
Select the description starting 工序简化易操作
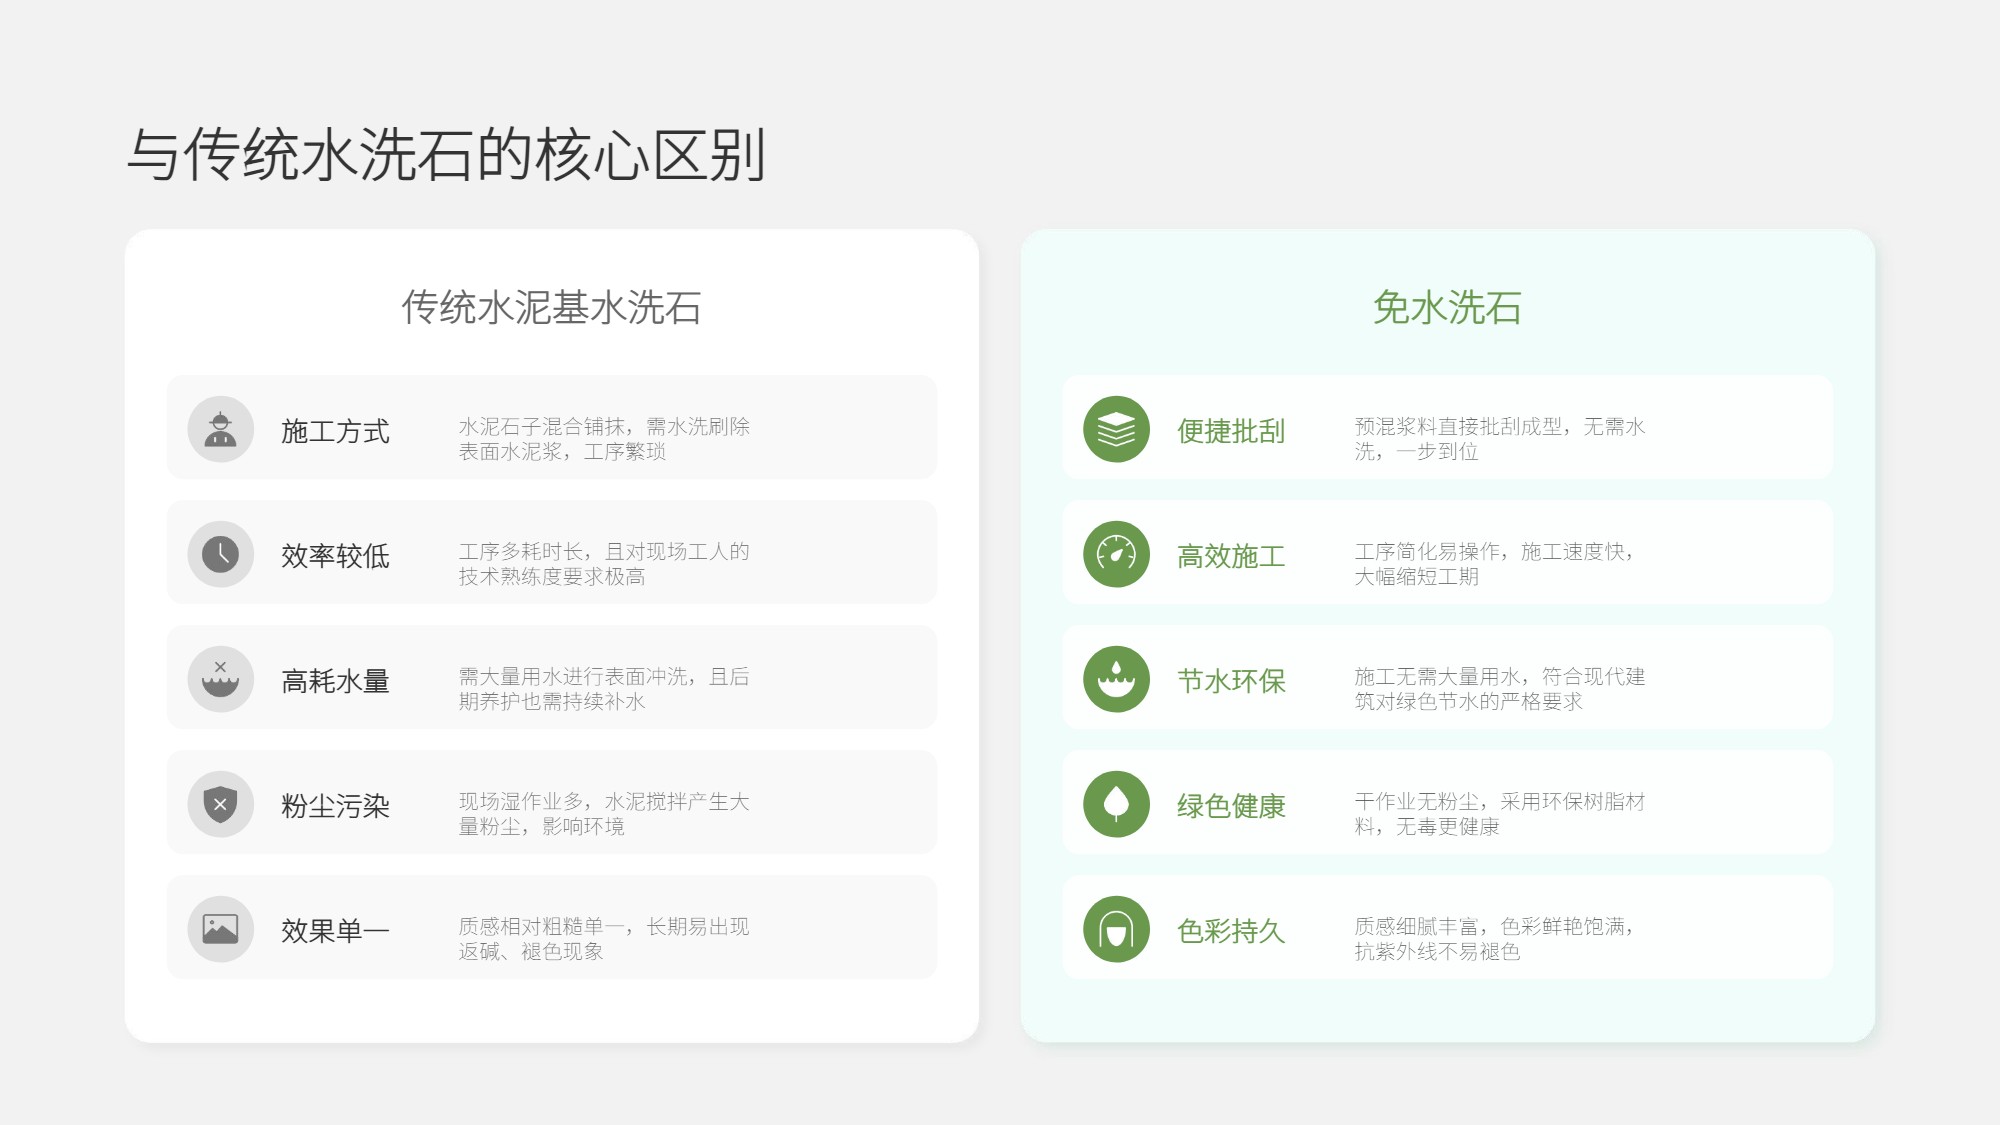1494,564
